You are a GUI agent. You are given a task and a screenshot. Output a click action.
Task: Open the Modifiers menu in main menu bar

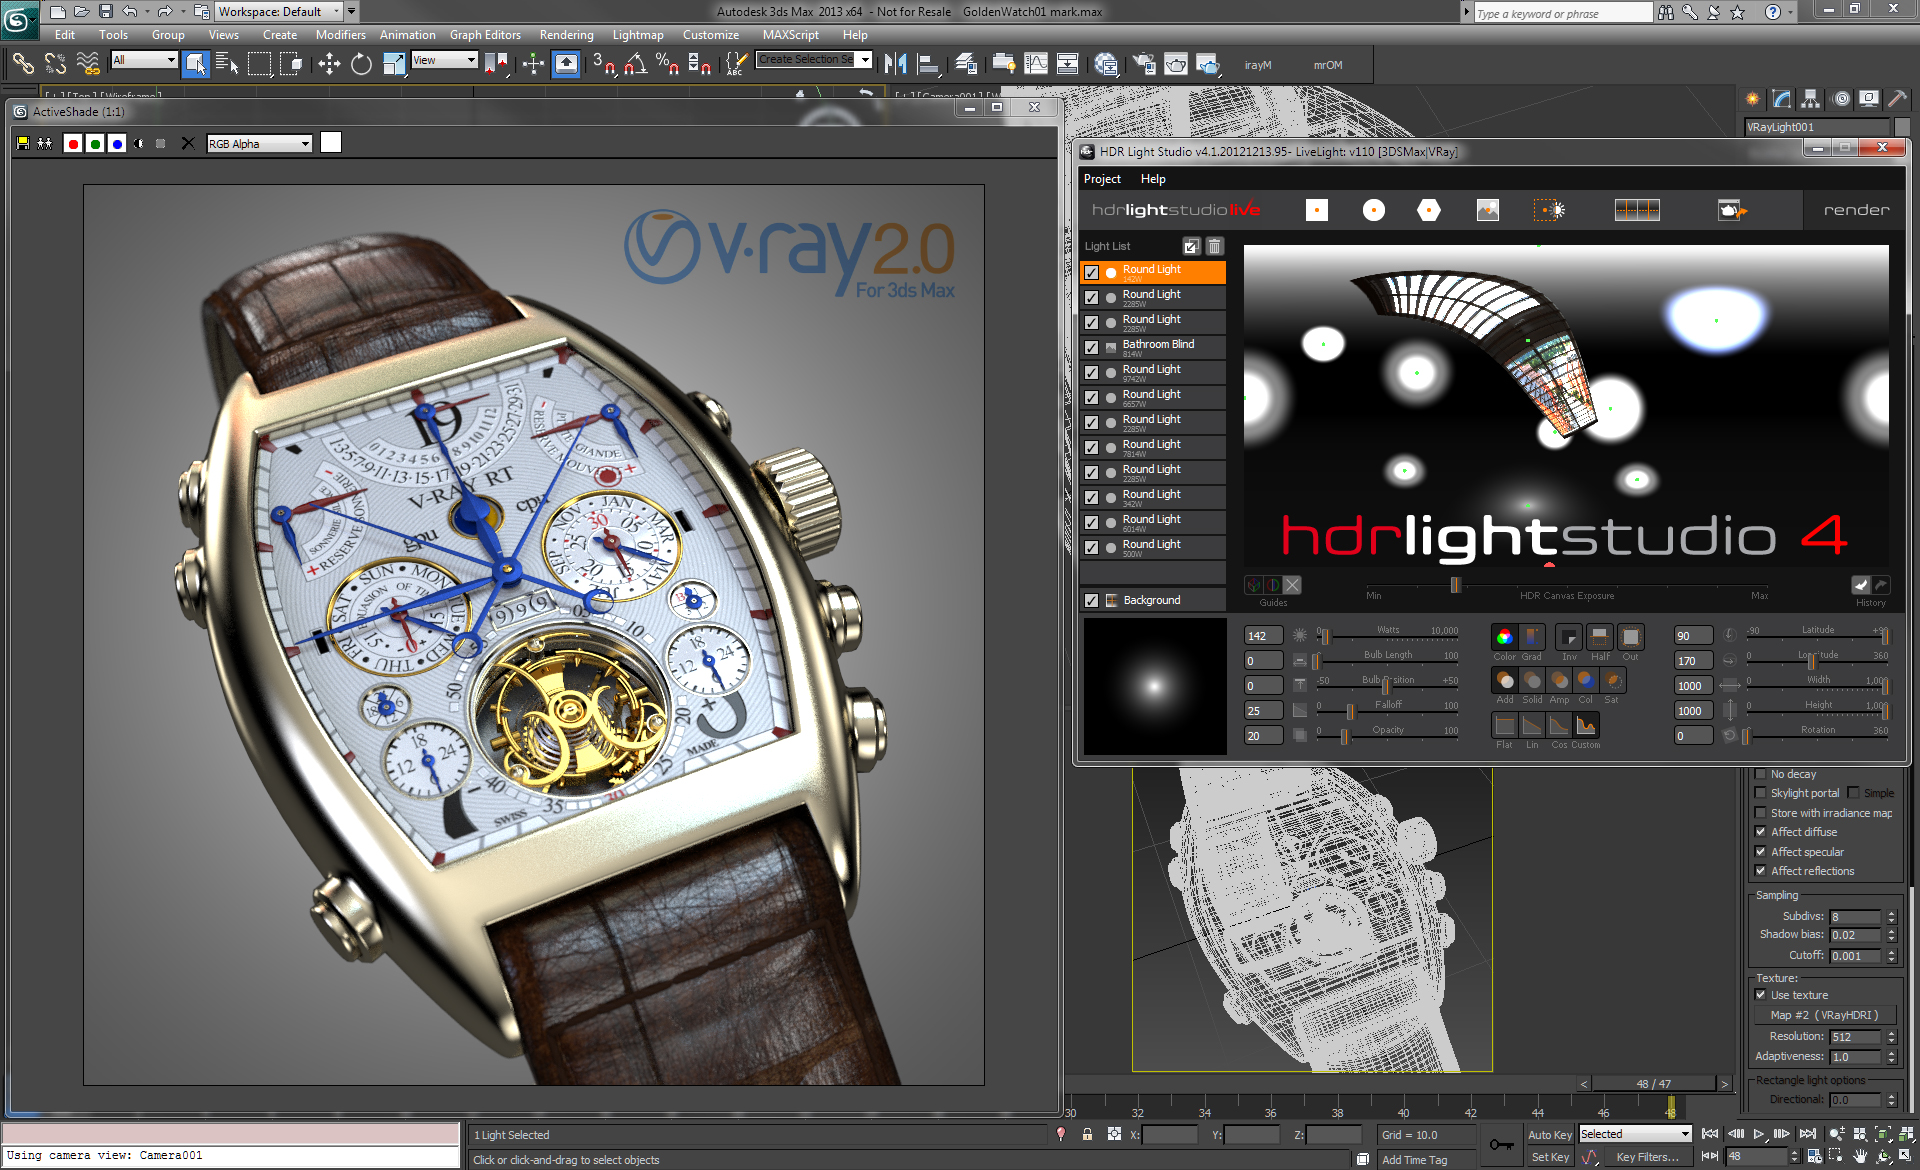click(x=341, y=37)
